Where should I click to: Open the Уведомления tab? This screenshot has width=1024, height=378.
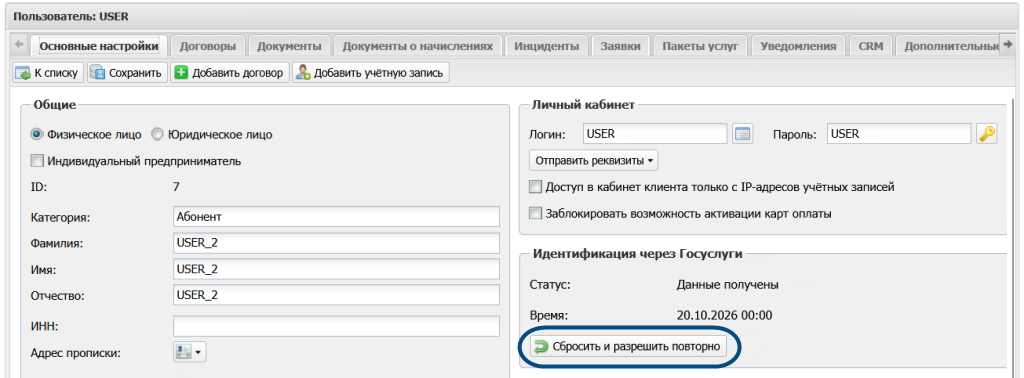798,46
